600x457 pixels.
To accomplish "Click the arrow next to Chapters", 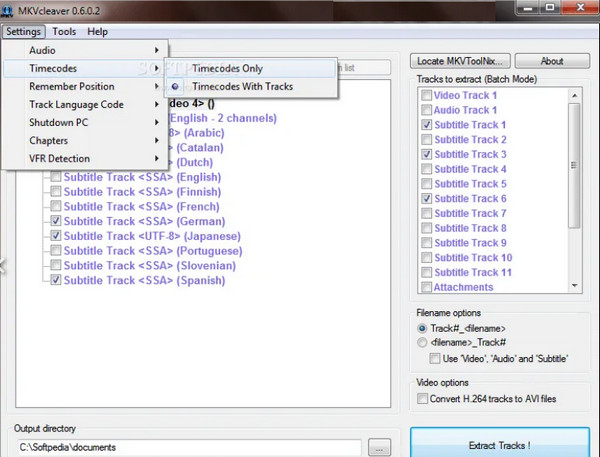I will pyautogui.click(x=157, y=140).
